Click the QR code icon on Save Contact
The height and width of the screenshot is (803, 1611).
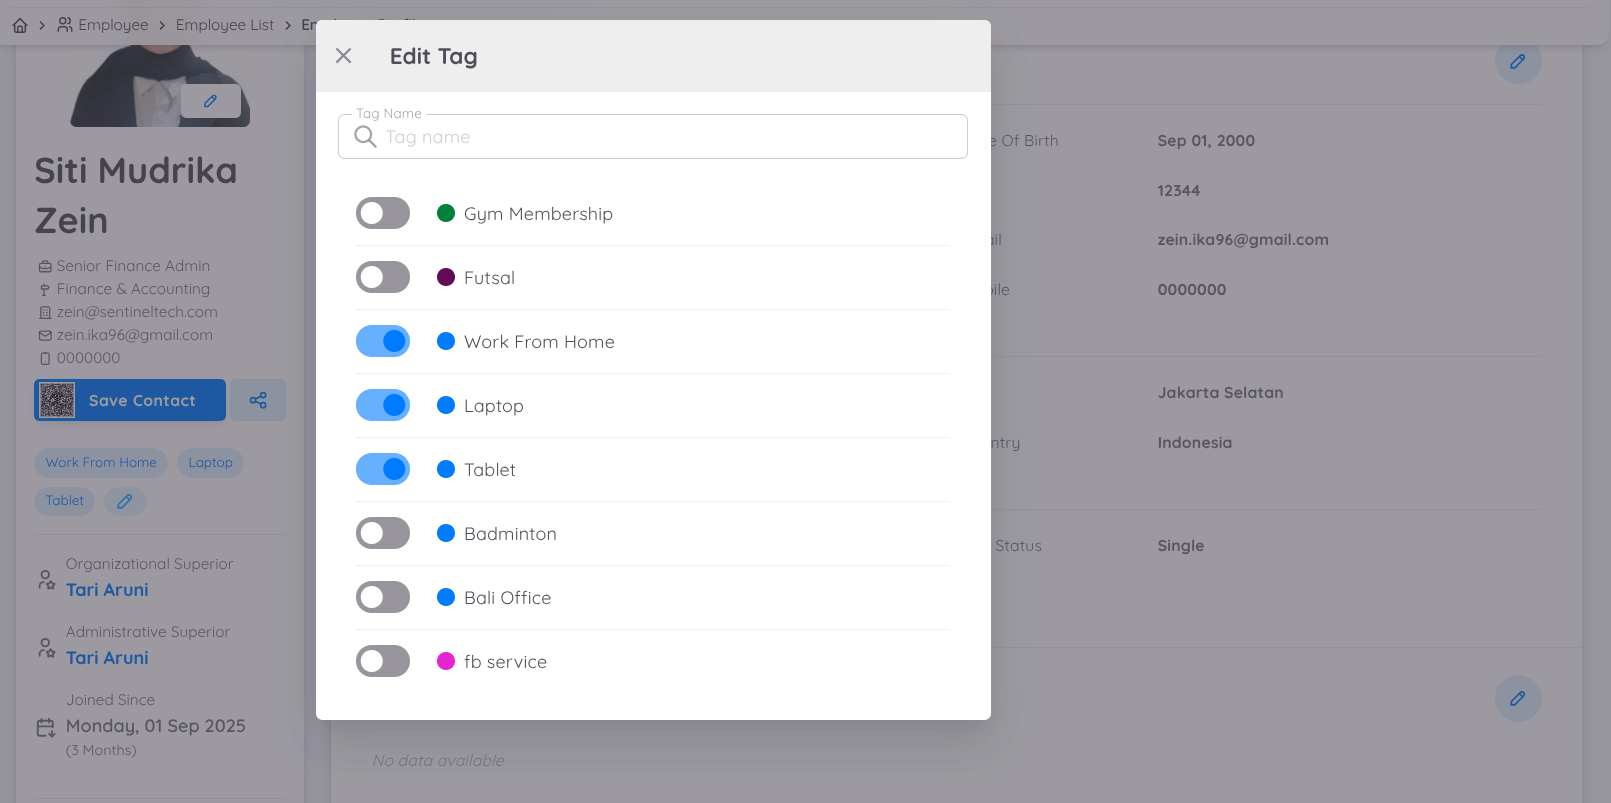pos(57,400)
